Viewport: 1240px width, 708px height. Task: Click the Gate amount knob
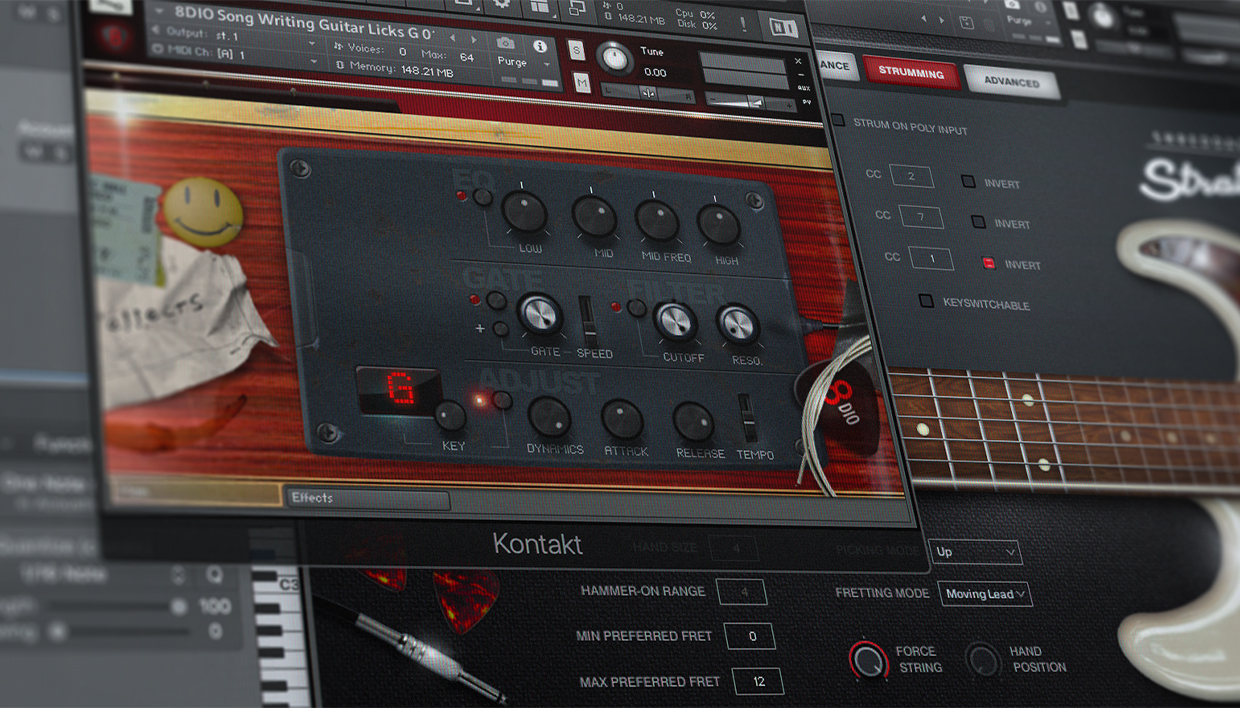[540, 314]
